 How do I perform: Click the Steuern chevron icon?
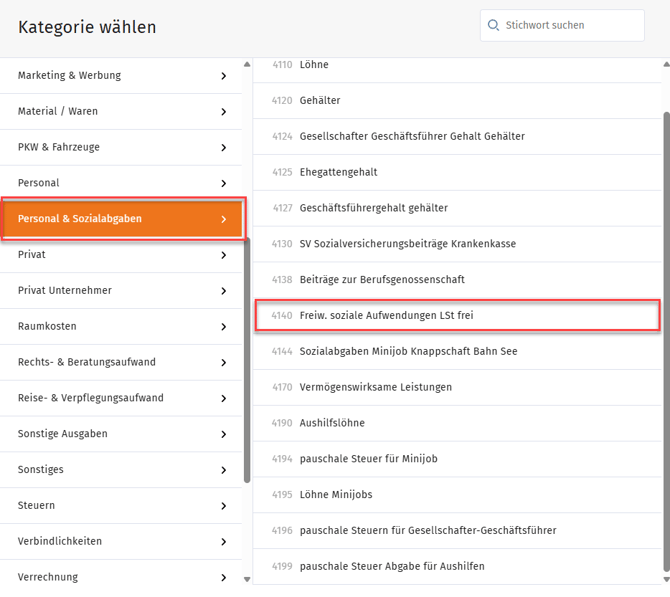click(x=223, y=506)
